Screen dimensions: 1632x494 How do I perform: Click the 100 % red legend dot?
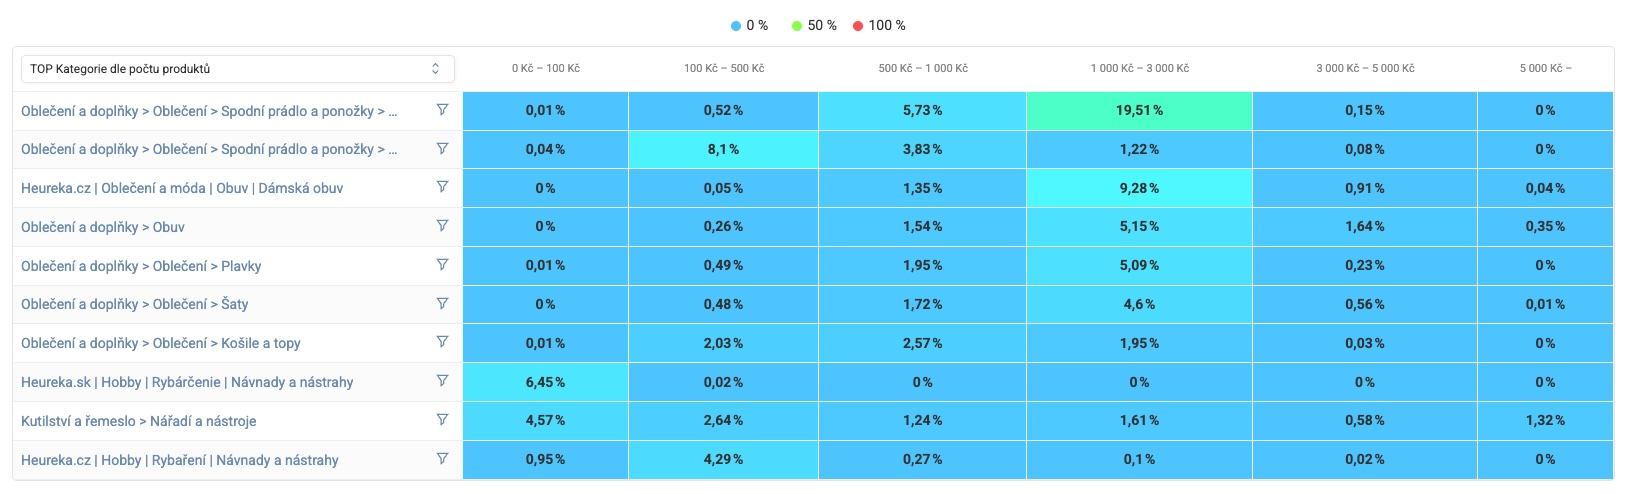pos(858,26)
